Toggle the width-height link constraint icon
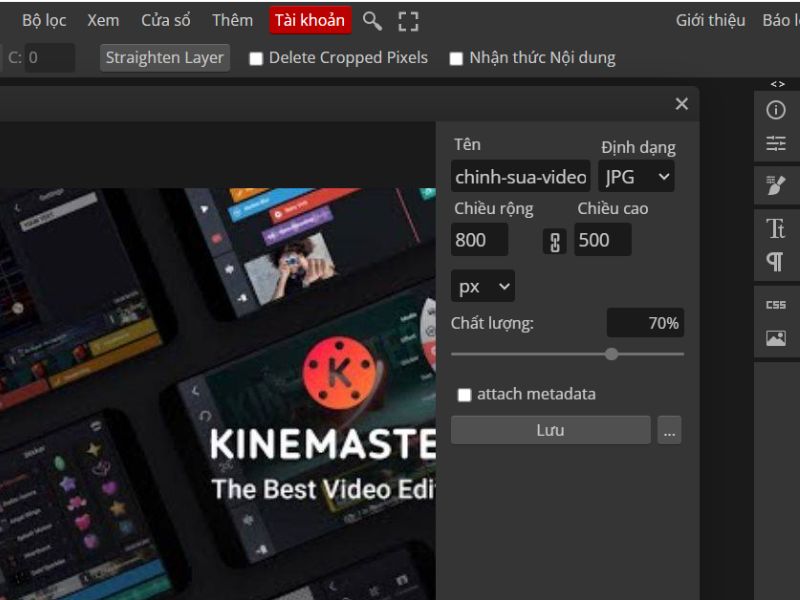Image resolution: width=800 pixels, height=600 pixels. 555,241
